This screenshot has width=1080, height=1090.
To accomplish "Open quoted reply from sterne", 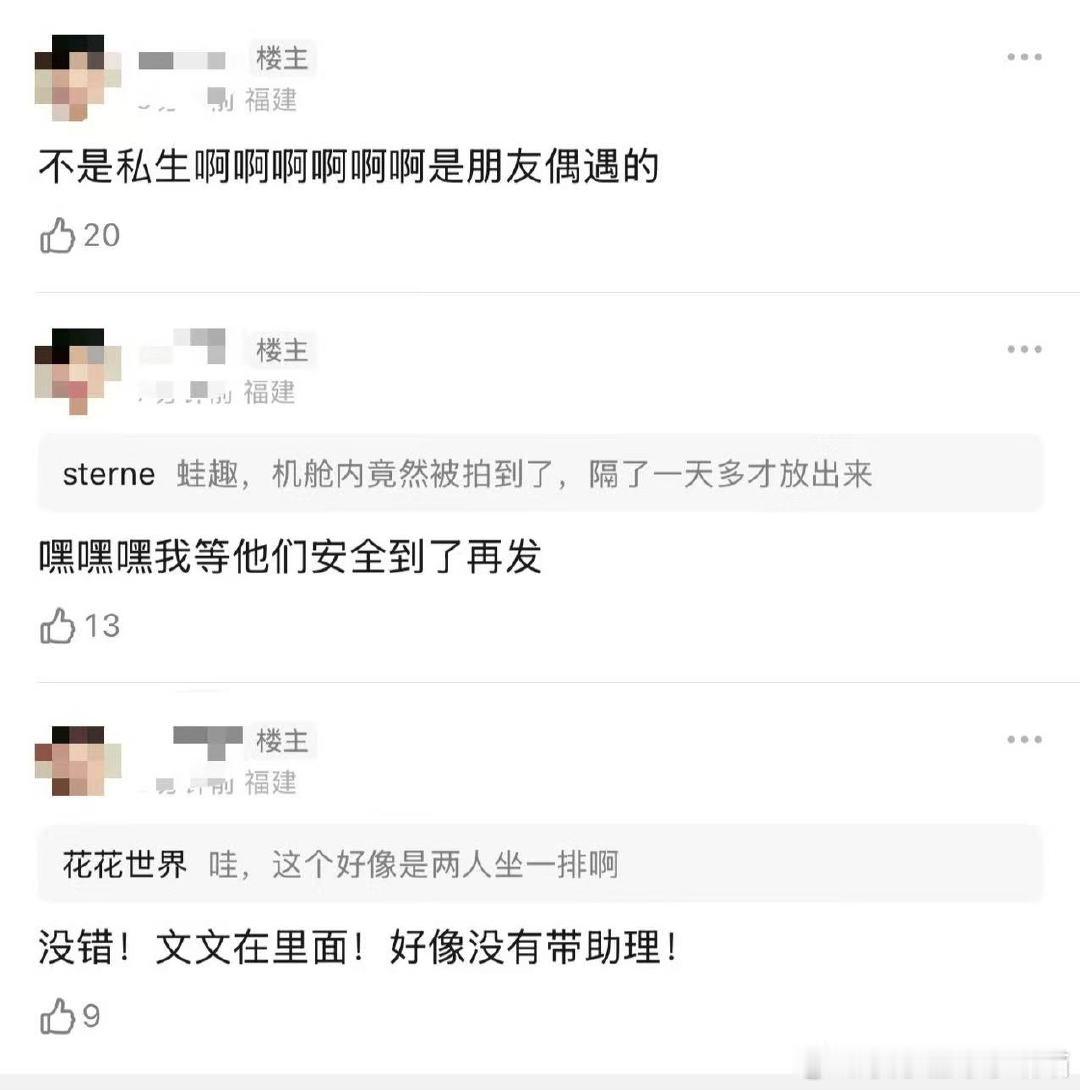I will 540,473.
